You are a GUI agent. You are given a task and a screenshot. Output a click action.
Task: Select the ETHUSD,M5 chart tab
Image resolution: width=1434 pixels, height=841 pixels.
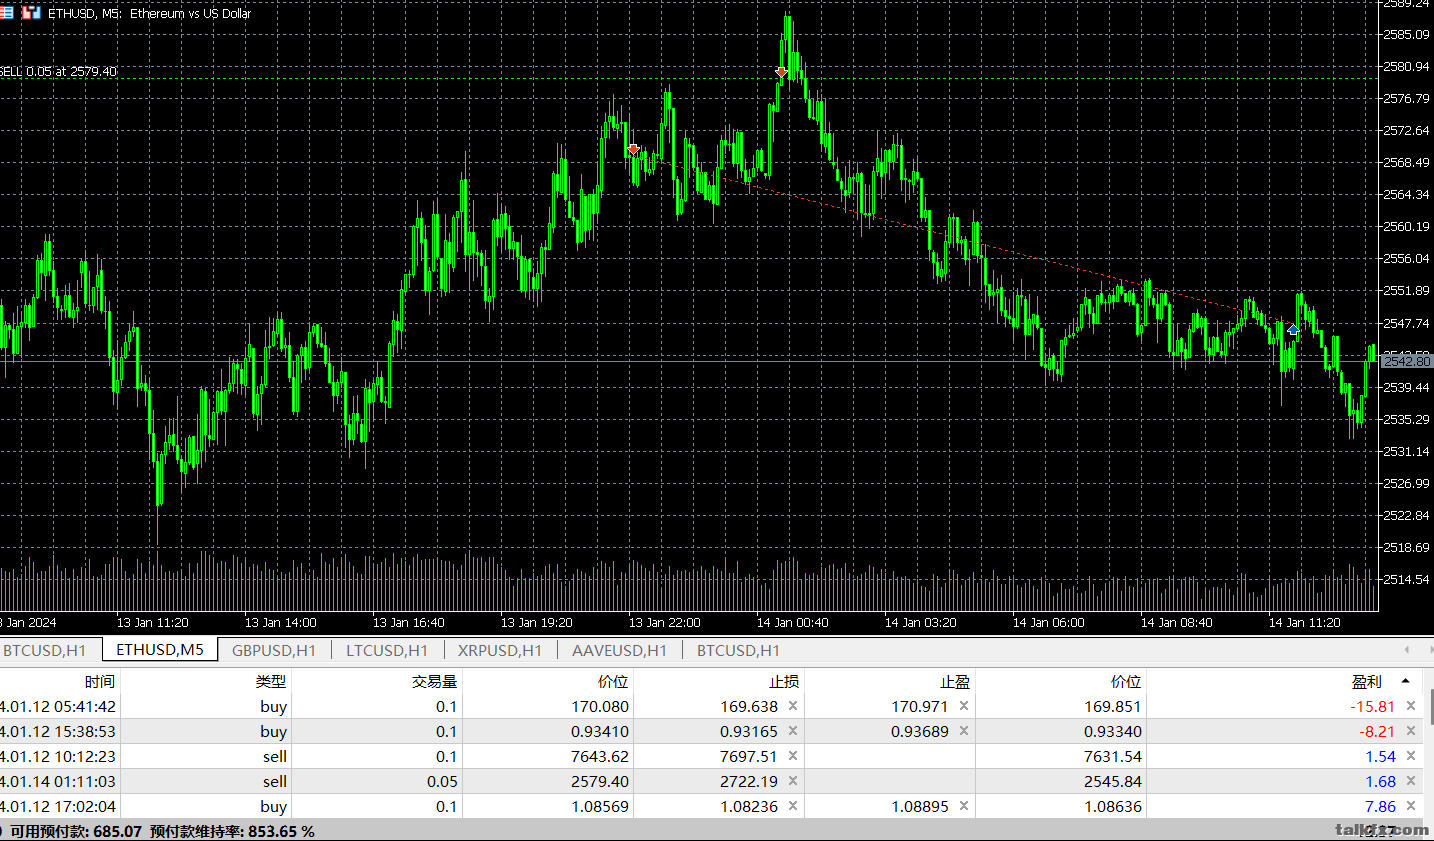[x=160, y=650]
